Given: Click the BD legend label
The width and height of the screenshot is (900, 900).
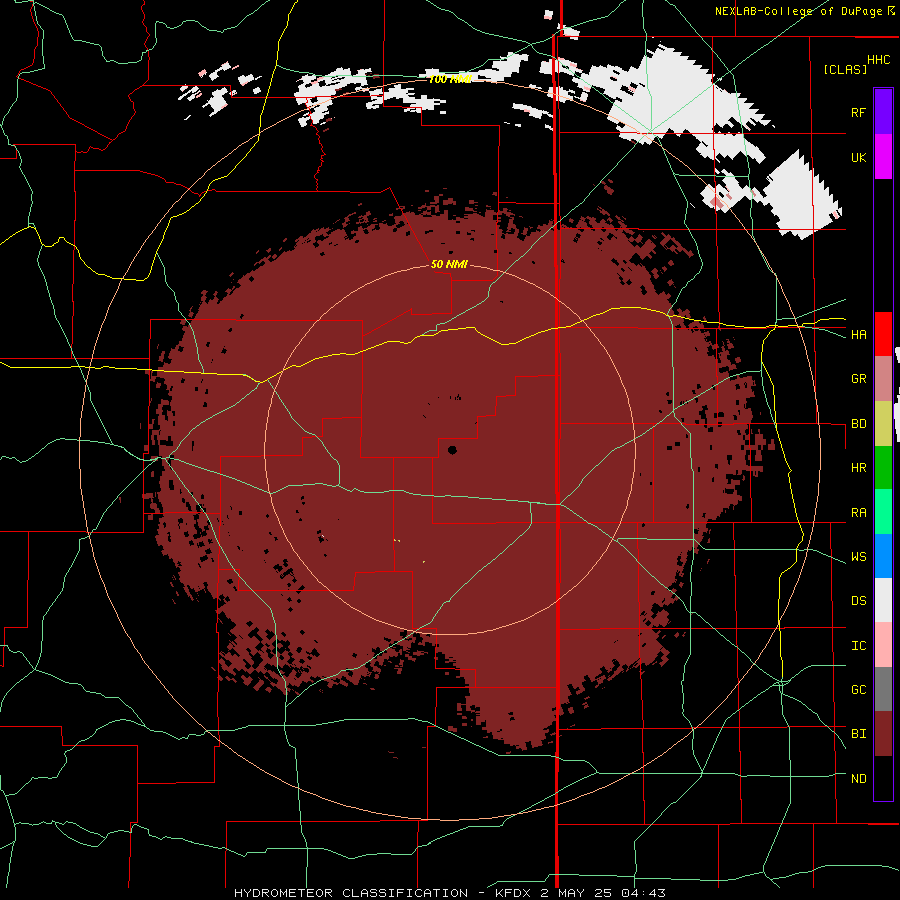Looking at the screenshot, I should [858, 424].
